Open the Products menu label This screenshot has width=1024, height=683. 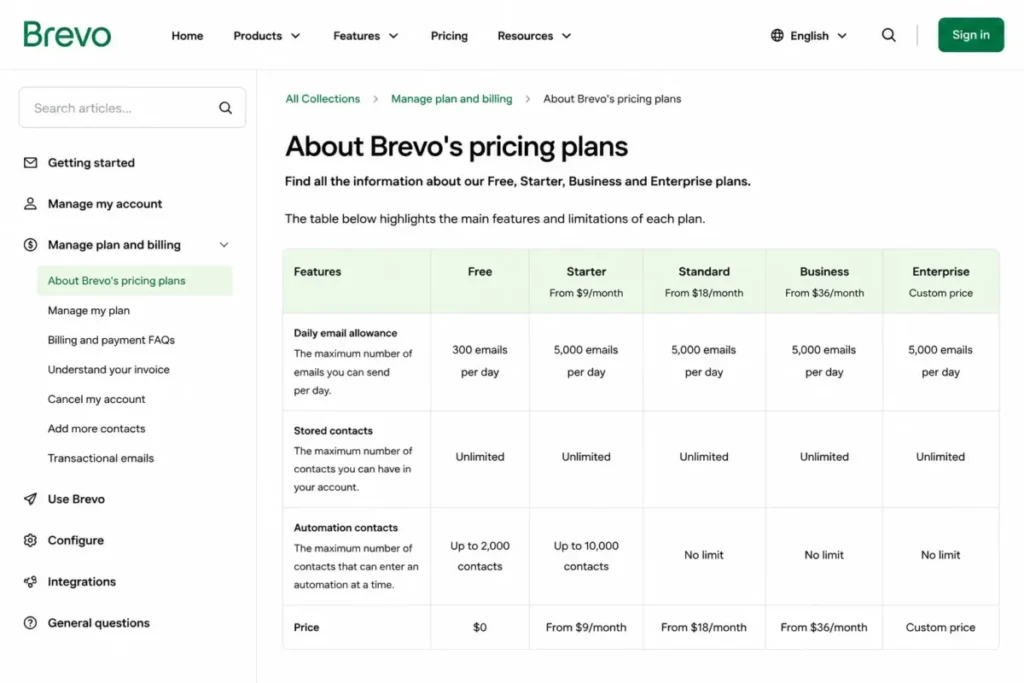(x=257, y=36)
